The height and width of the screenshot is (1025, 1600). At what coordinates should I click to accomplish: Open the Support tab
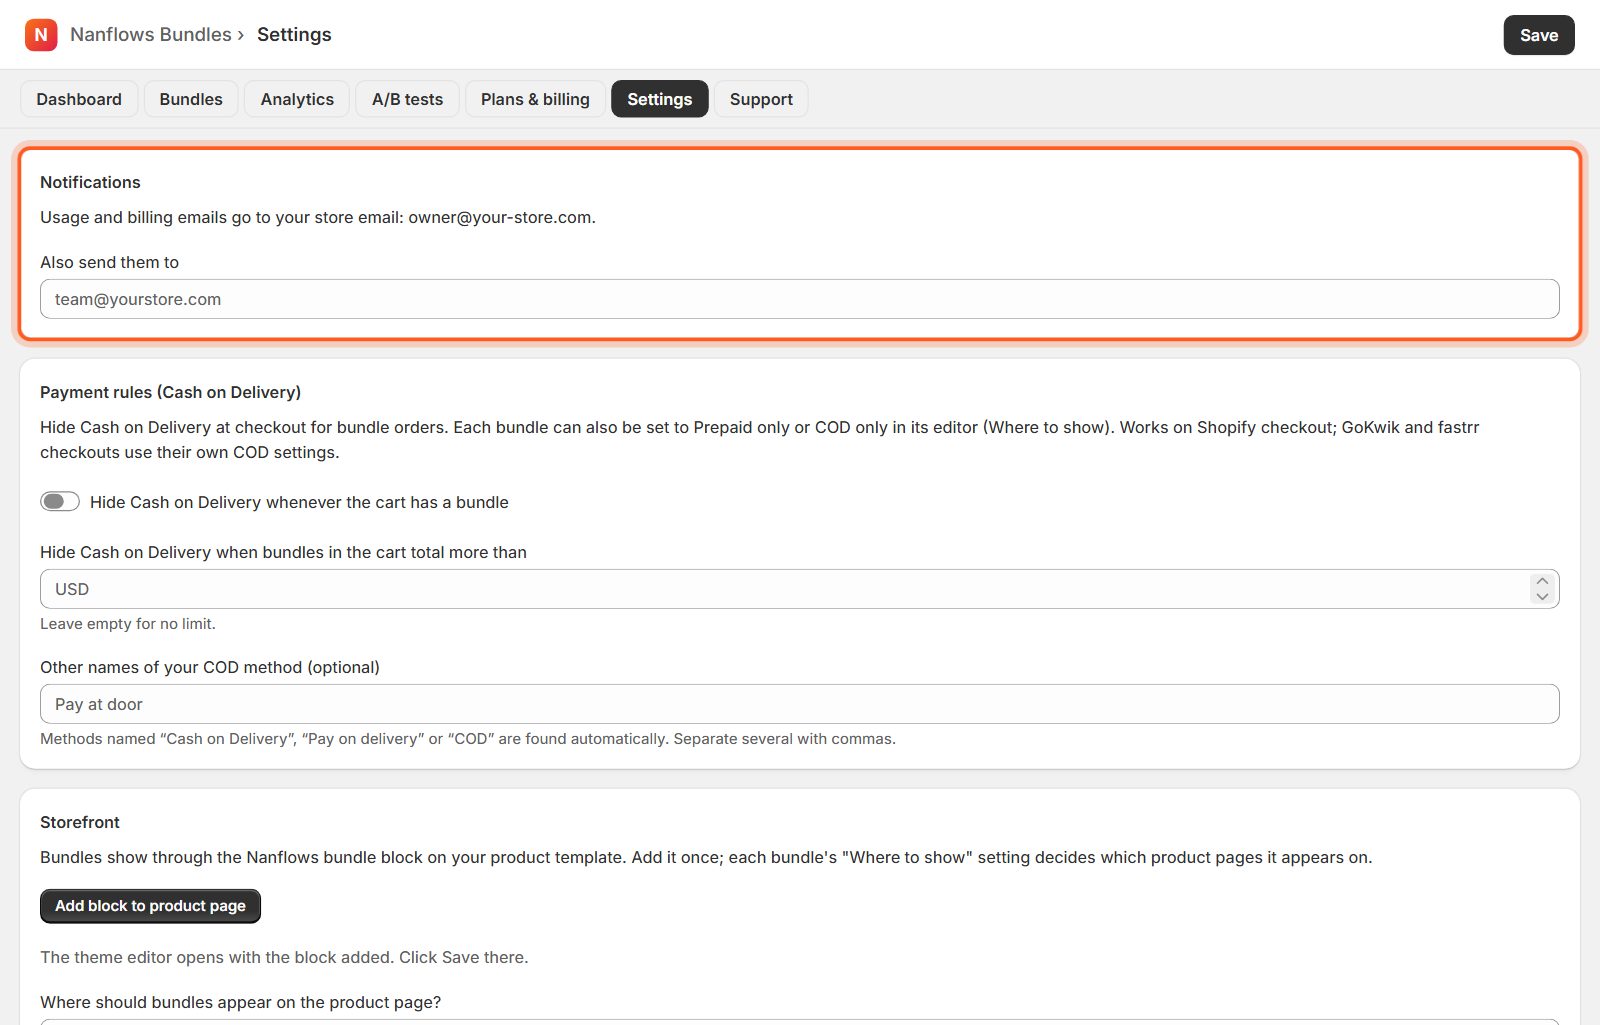[x=761, y=99]
